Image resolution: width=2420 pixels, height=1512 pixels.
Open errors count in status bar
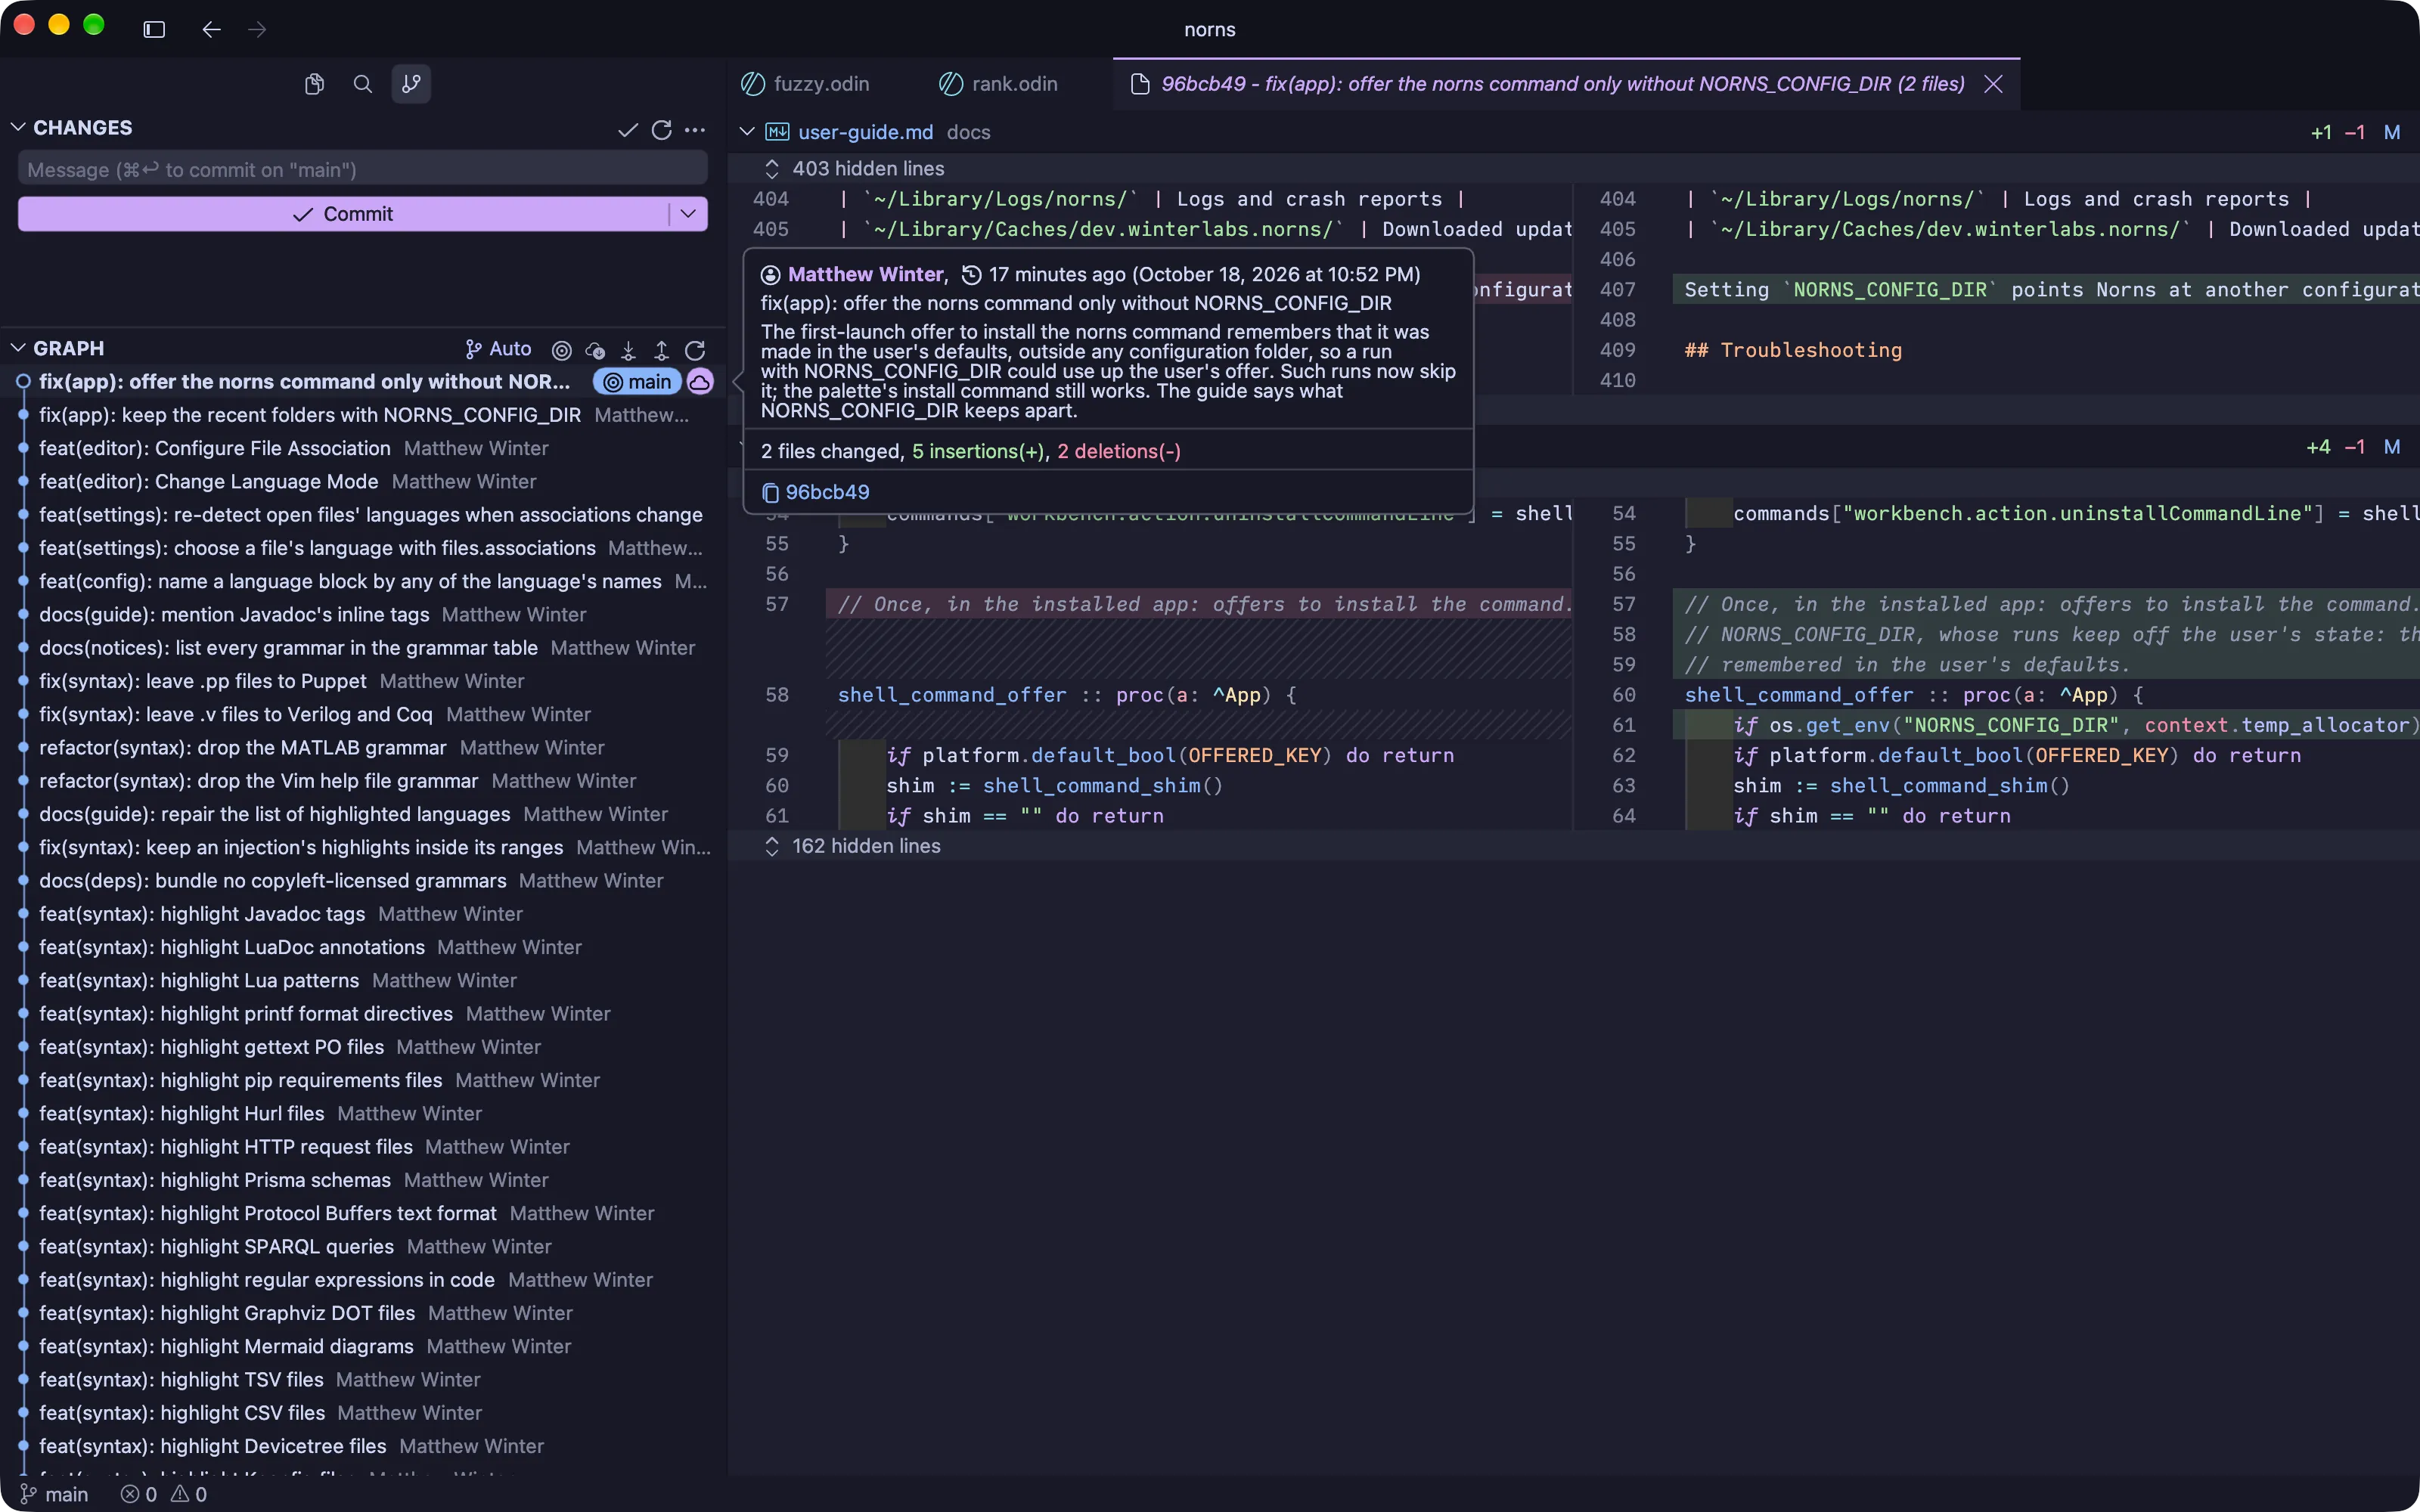tap(139, 1494)
